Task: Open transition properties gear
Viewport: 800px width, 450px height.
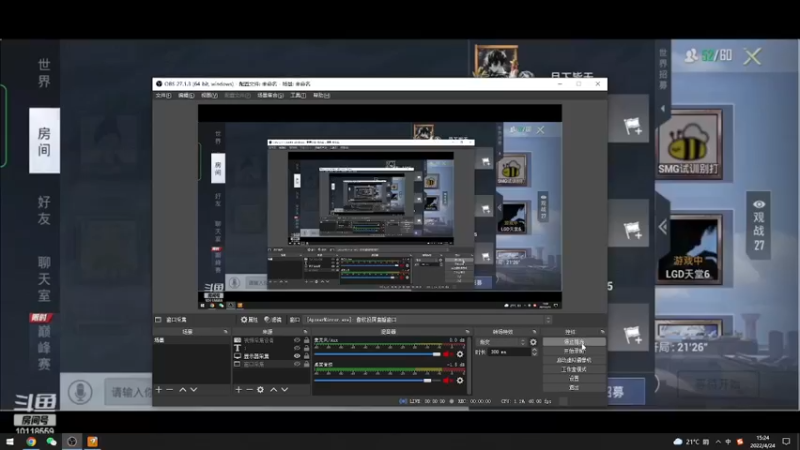Action: [533, 342]
